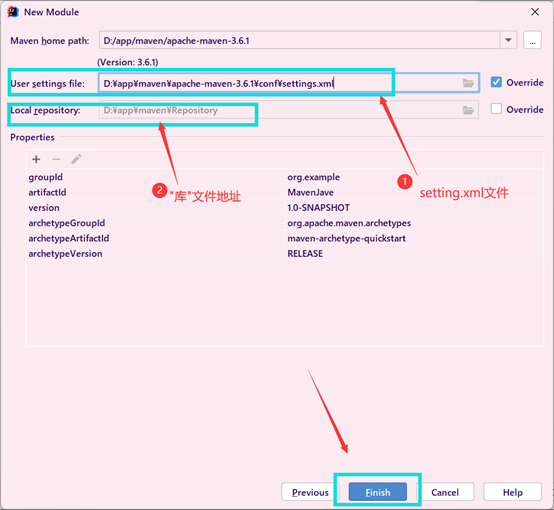
Task: Click the Cancel button
Action: pos(445,492)
